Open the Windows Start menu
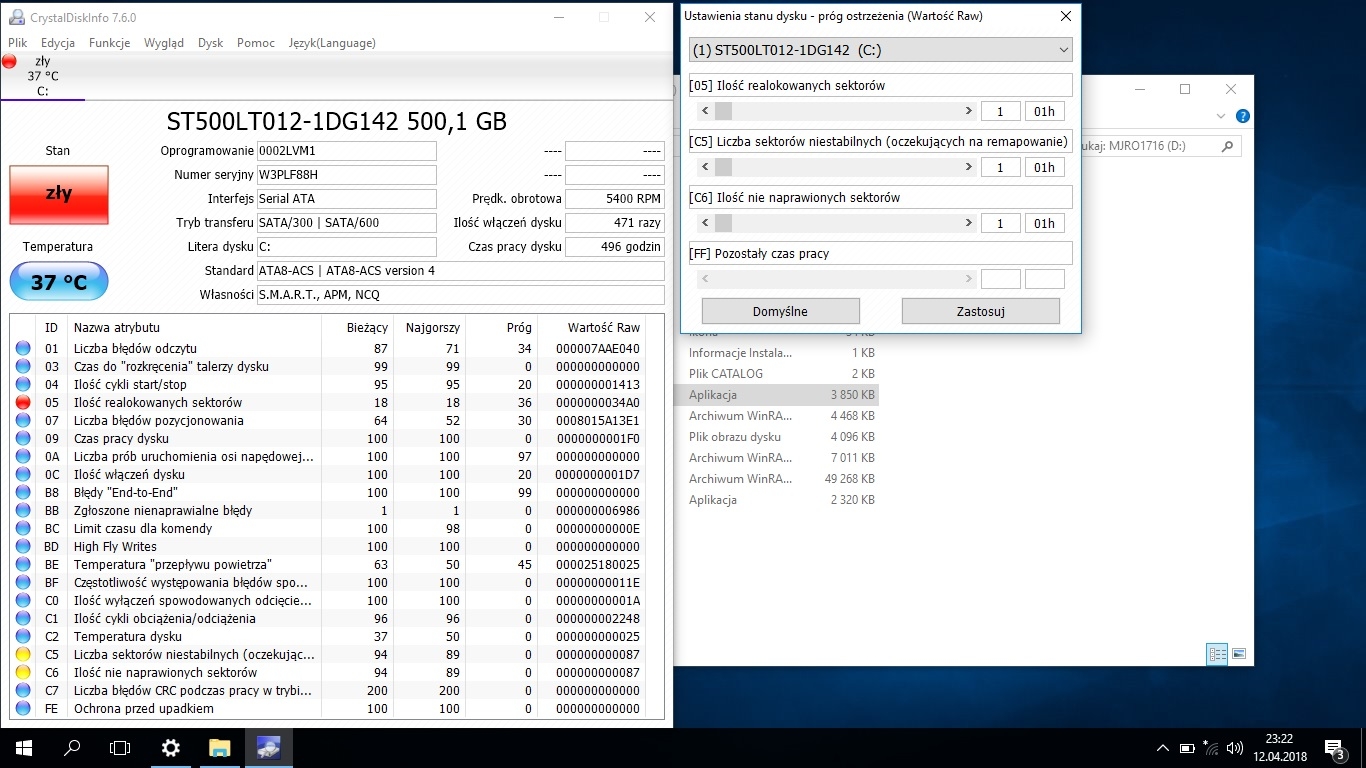 pyautogui.click(x=23, y=747)
